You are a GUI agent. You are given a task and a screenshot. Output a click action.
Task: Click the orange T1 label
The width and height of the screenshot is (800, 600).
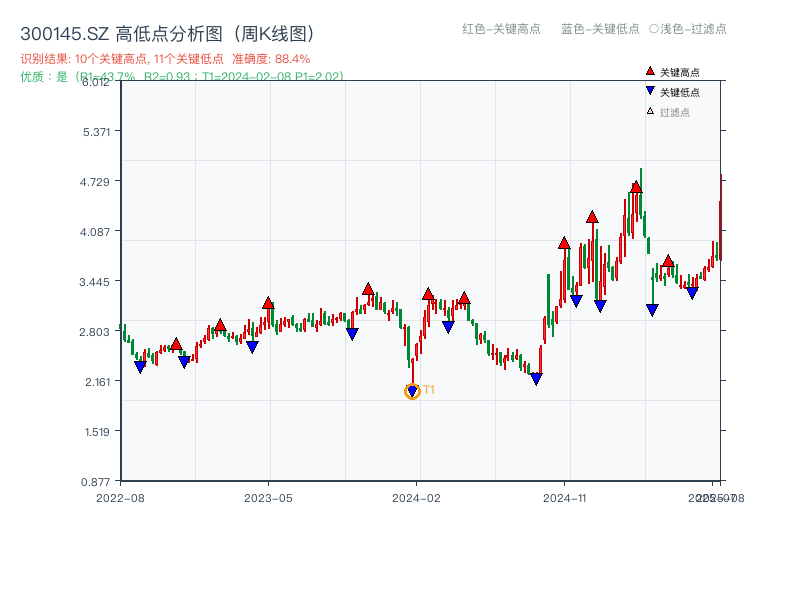click(429, 390)
